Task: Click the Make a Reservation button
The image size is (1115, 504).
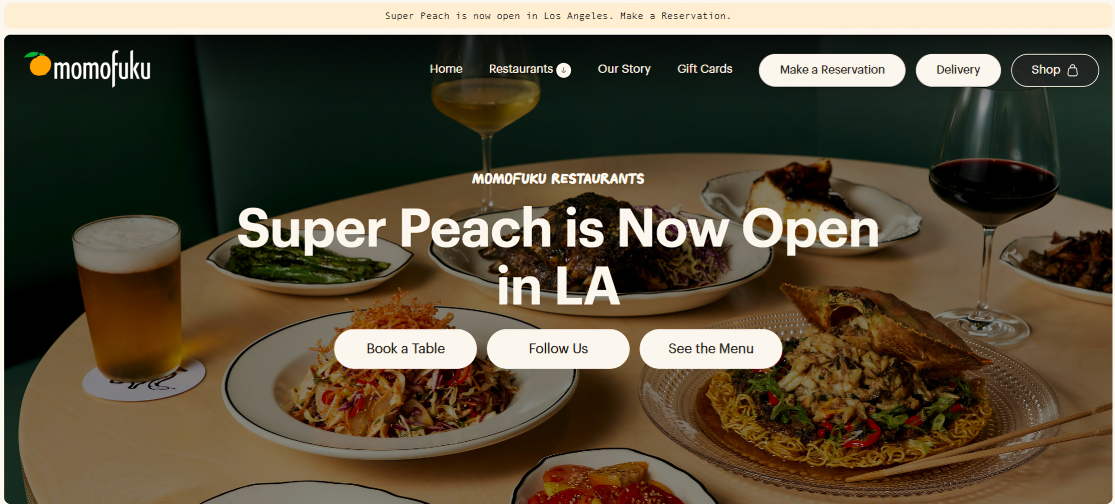Action: tap(832, 70)
